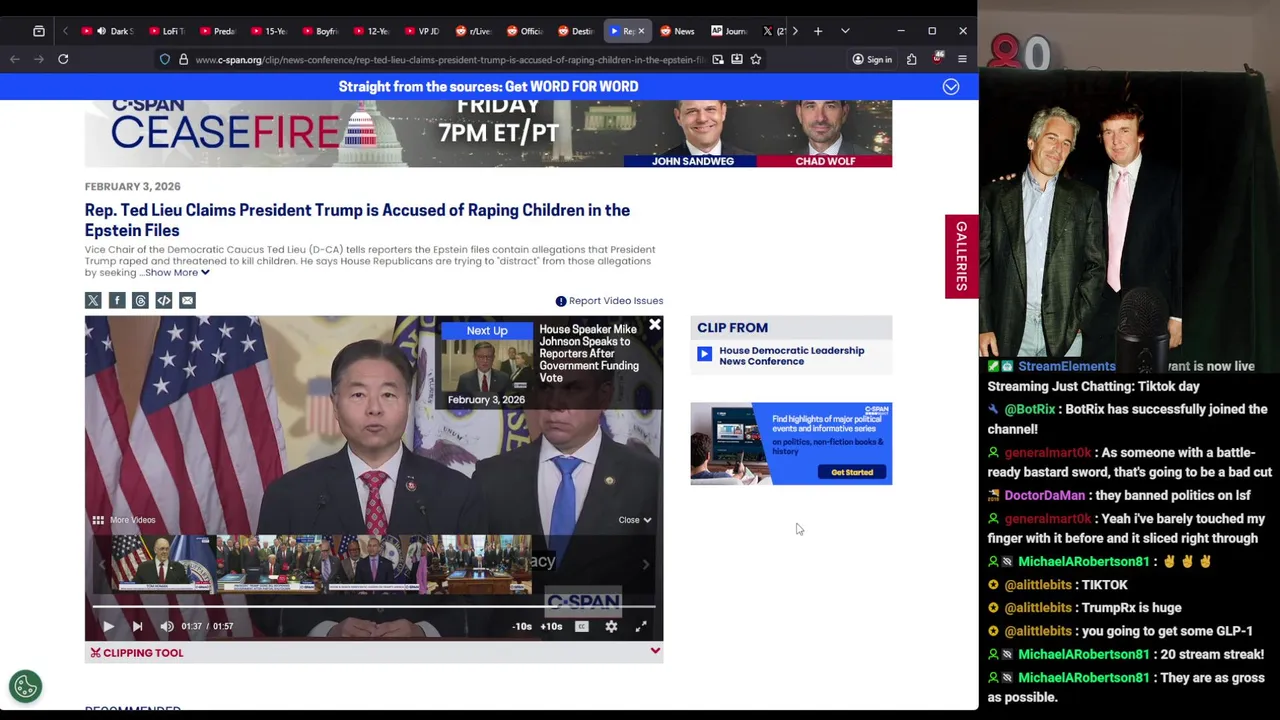Click the c-span.org address bar
This screenshot has width=1280, height=720.
449,60
